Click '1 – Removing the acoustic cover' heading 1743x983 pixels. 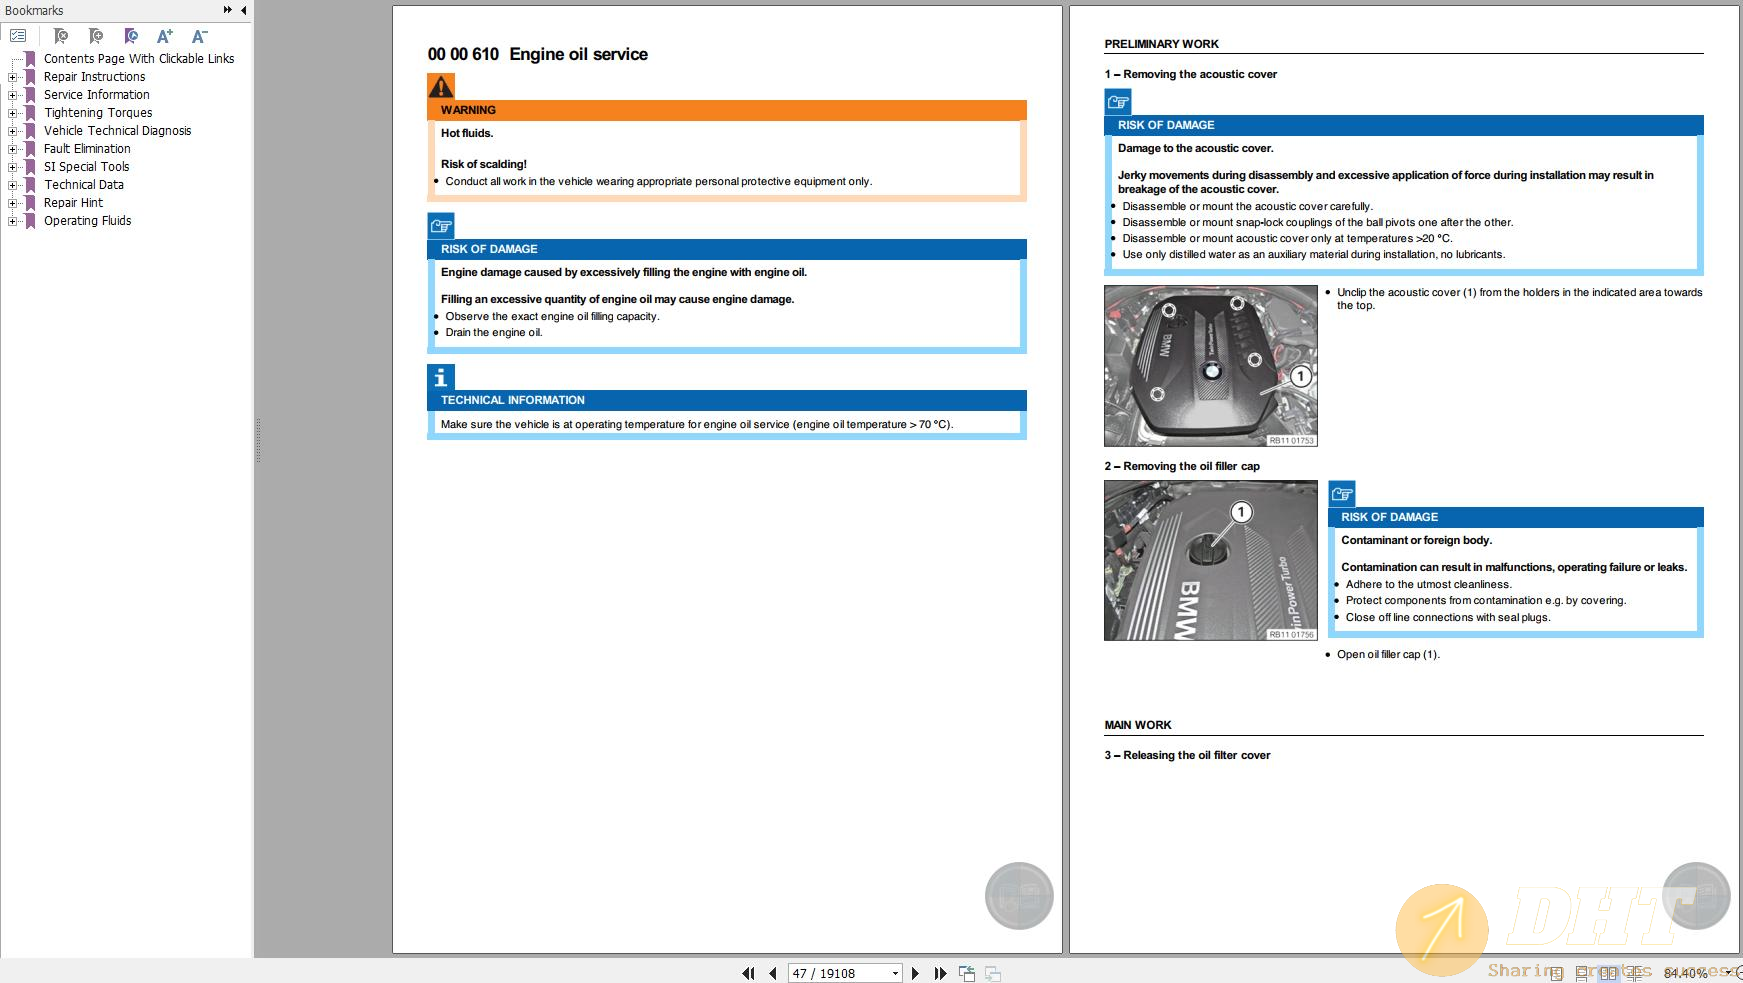pos(1190,74)
